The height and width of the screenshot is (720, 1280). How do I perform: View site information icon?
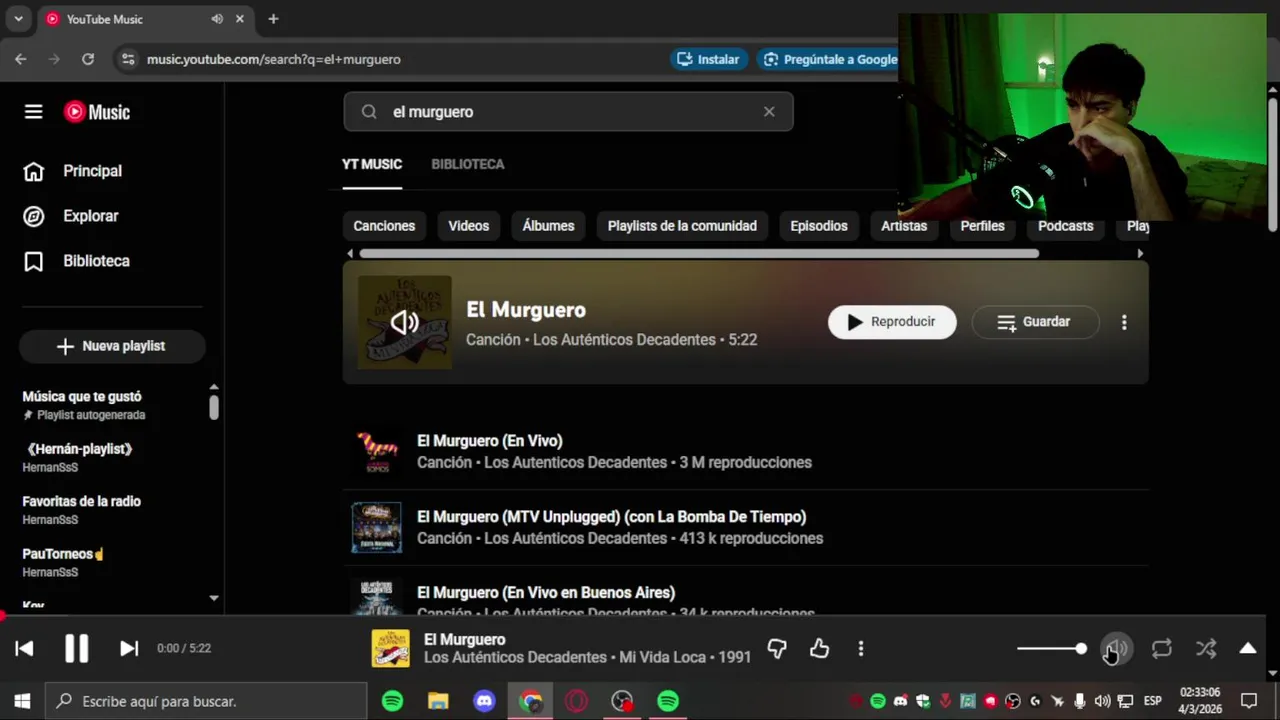point(128,59)
